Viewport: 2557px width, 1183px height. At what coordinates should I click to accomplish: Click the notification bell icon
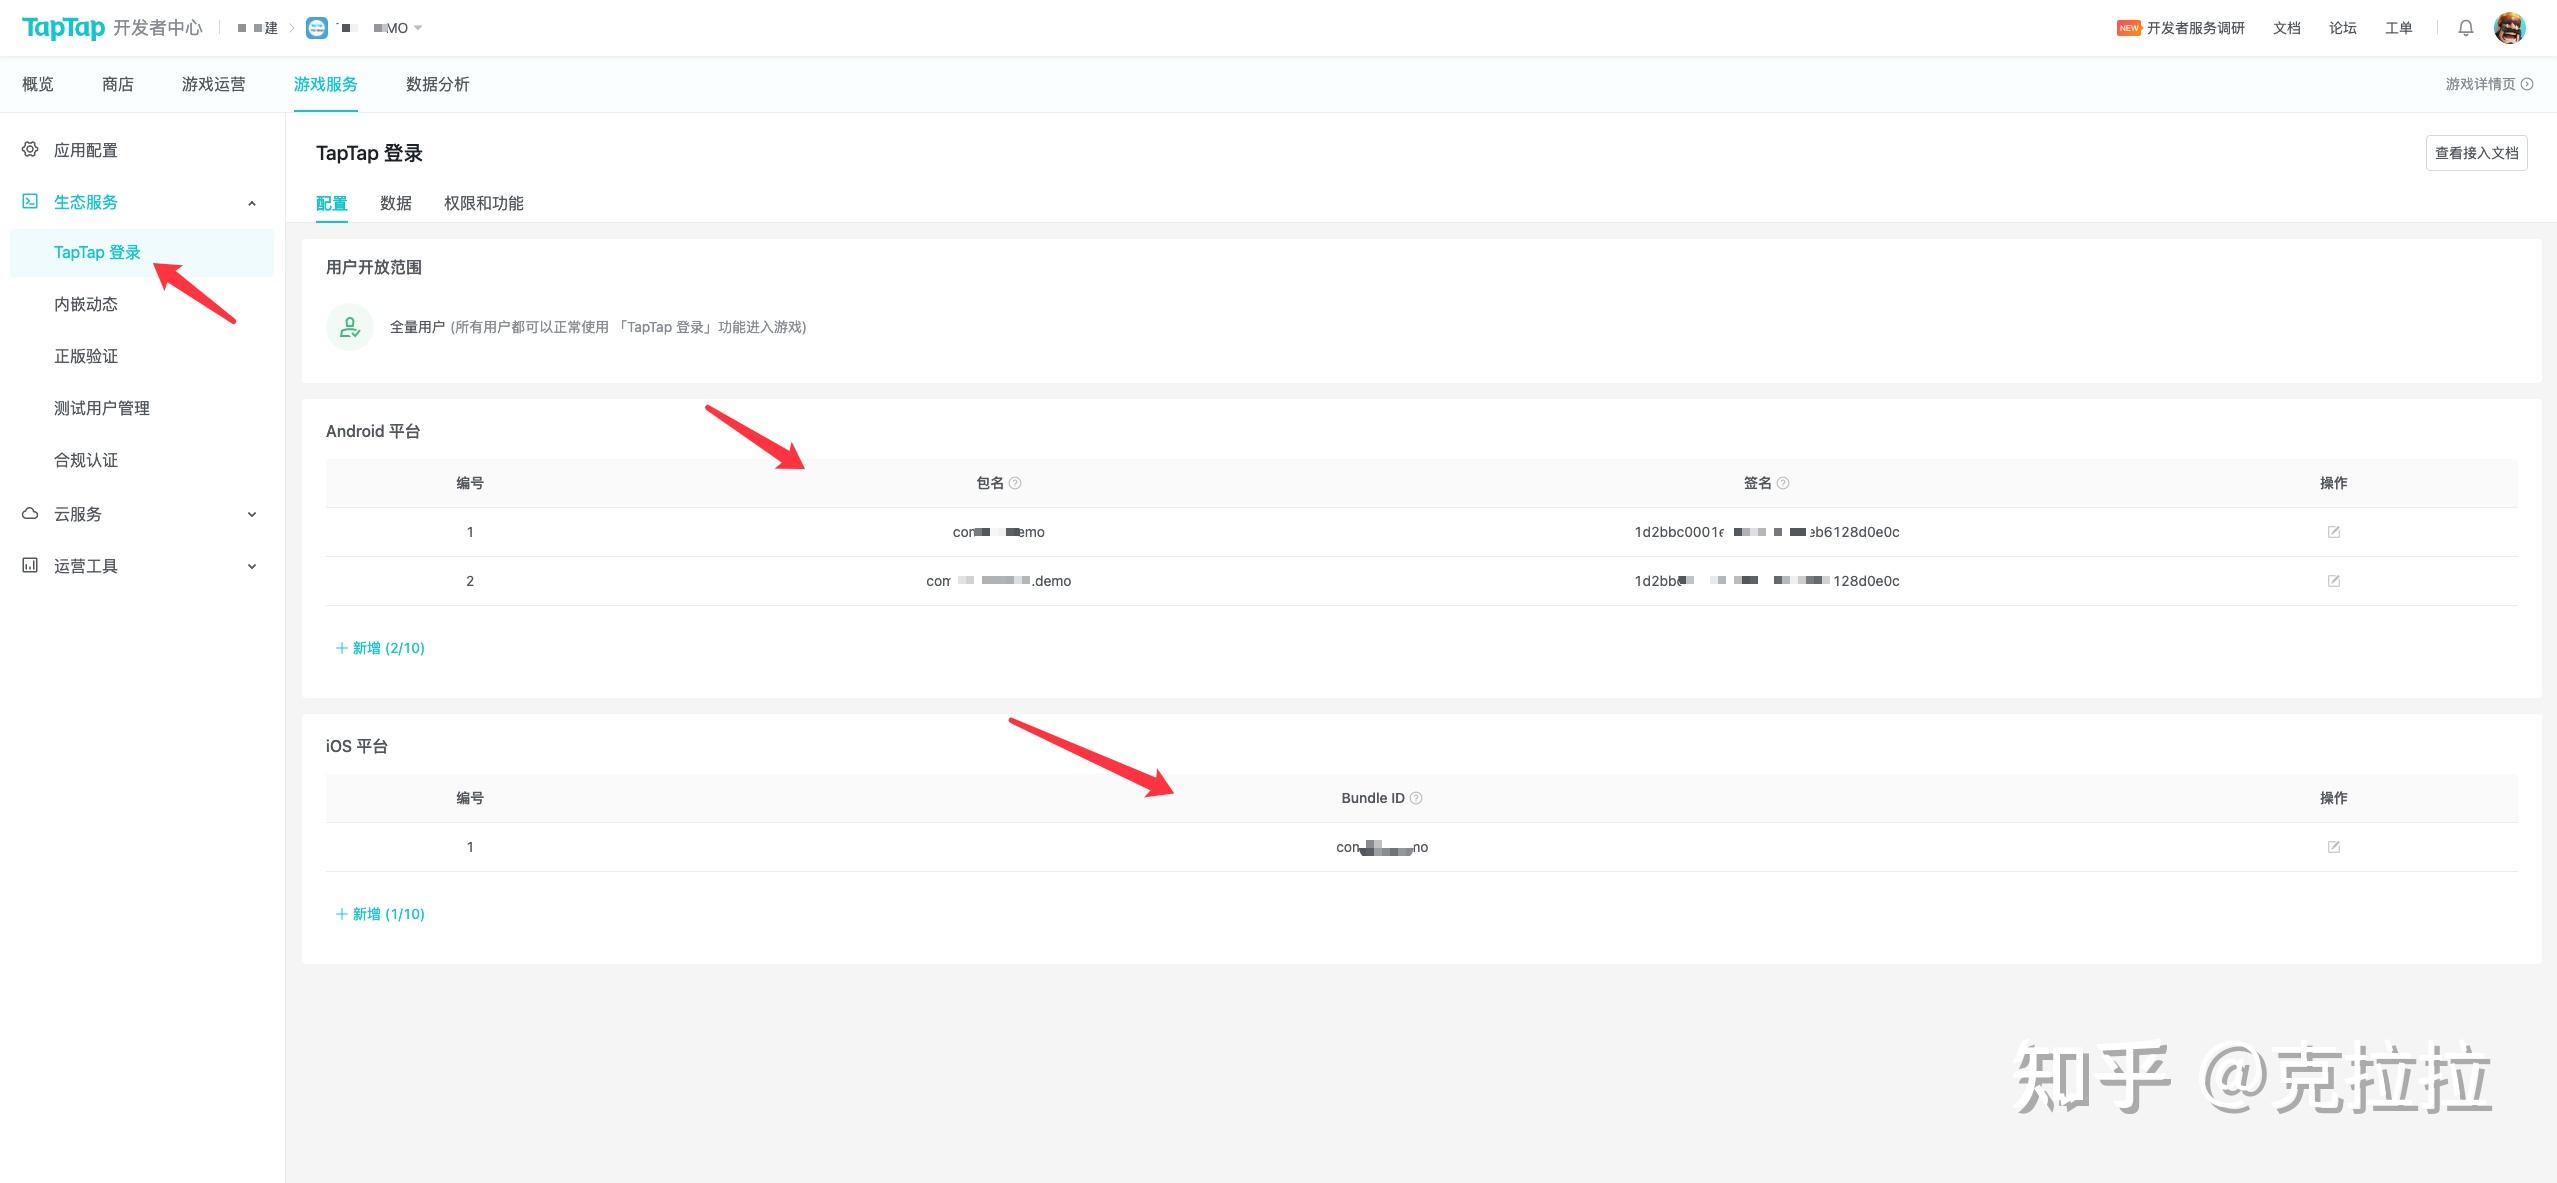(x=2465, y=28)
